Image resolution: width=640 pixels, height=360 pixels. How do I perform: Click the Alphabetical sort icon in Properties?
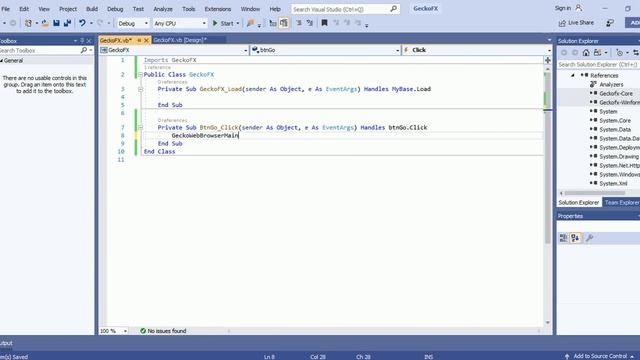coord(575,238)
